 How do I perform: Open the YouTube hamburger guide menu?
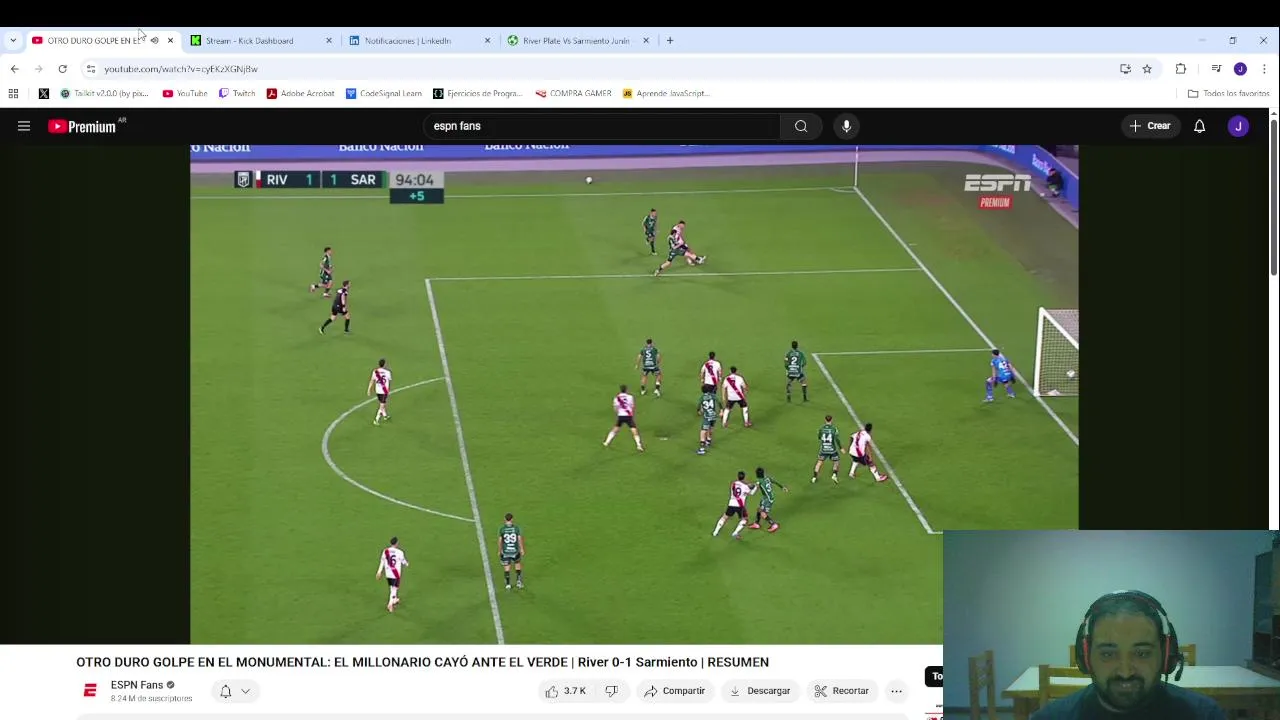coord(24,126)
